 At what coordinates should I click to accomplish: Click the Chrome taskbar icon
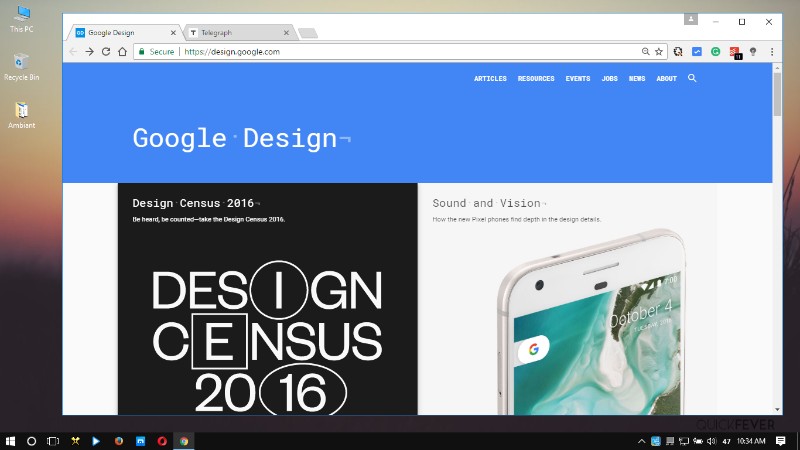(x=184, y=441)
